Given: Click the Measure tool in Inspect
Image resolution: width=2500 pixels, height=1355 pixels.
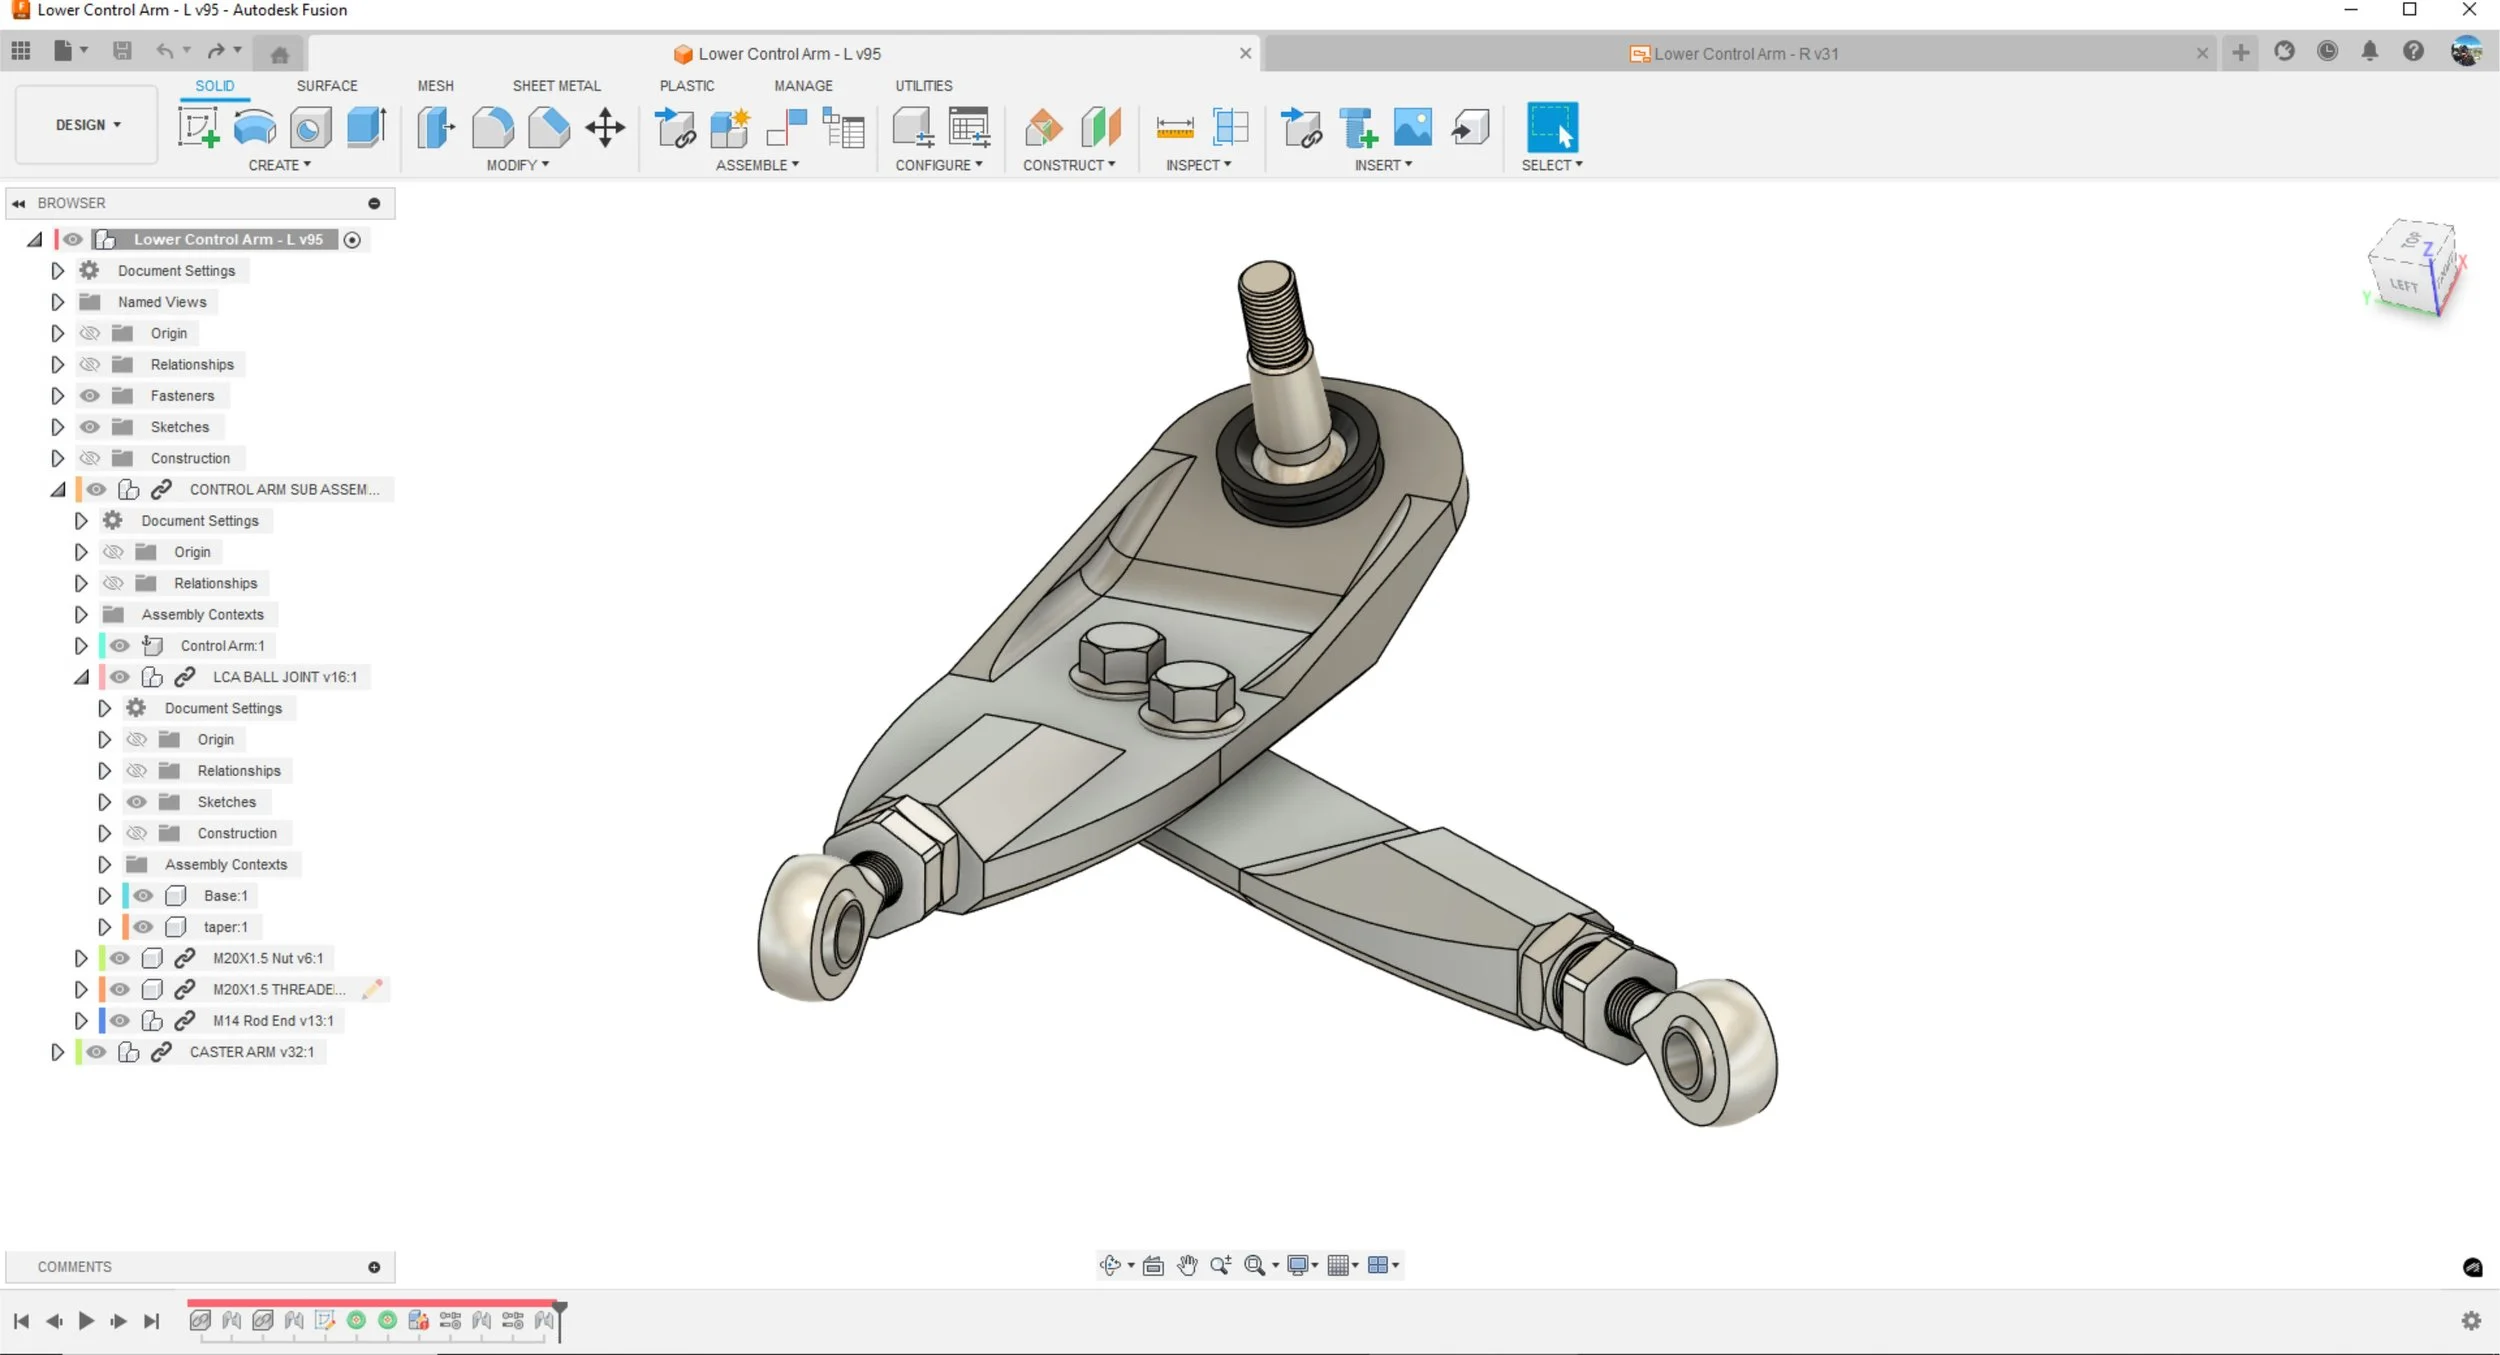Looking at the screenshot, I should (x=1174, y=128).
